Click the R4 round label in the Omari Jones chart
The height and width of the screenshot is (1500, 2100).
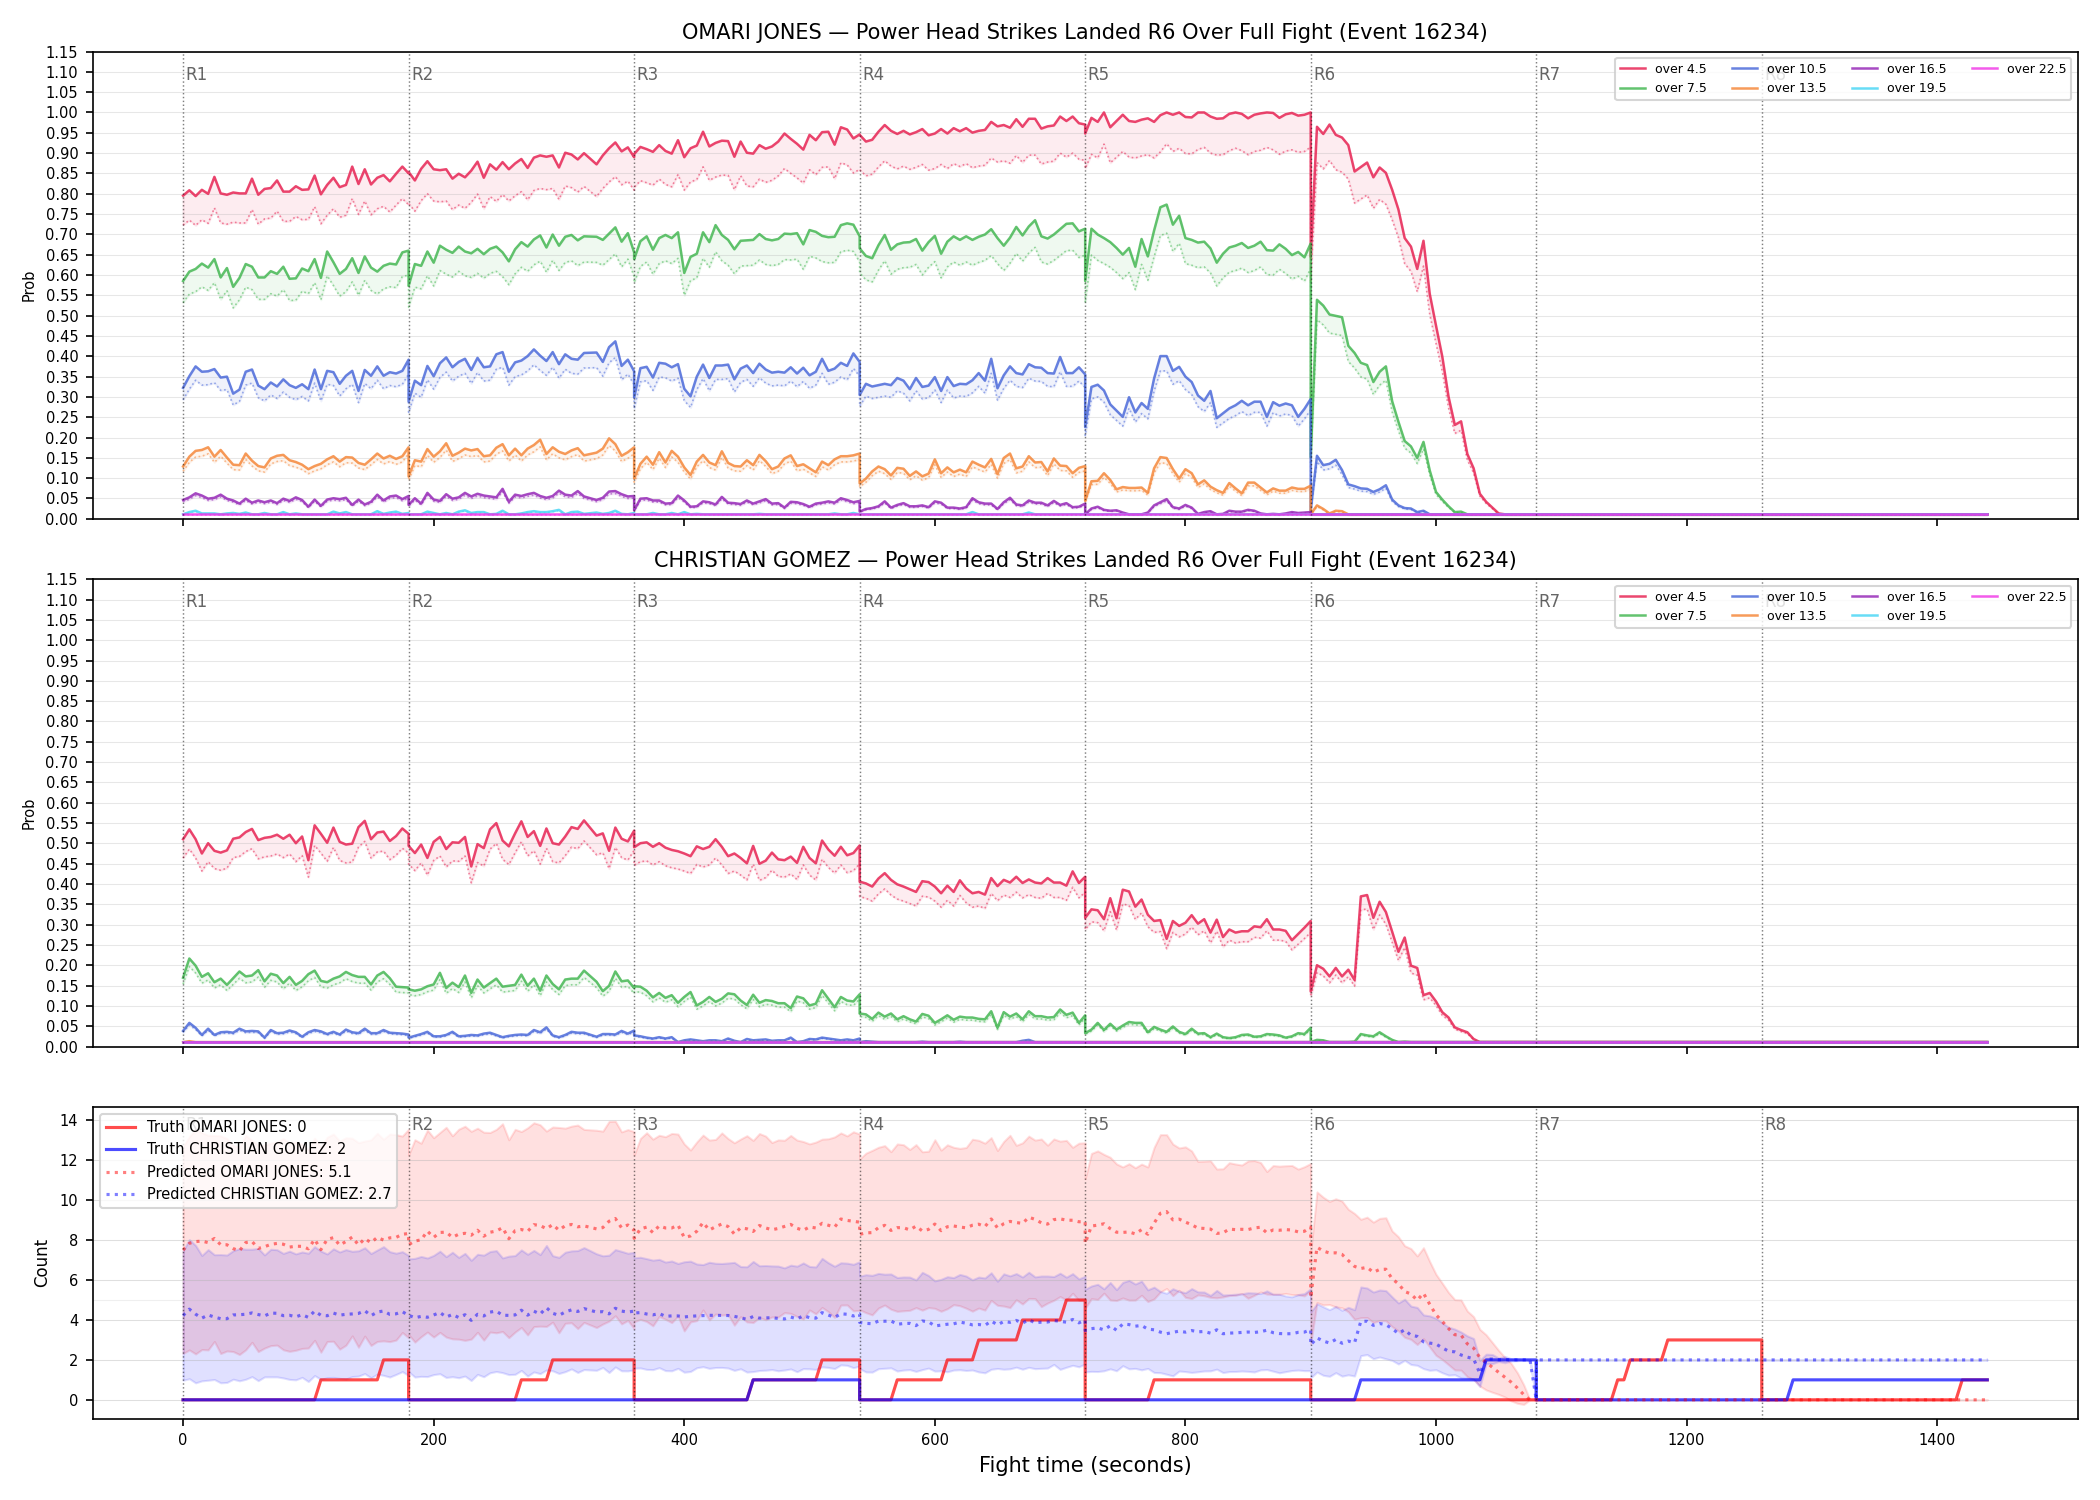pyautogui.click(x=873, y=74)
